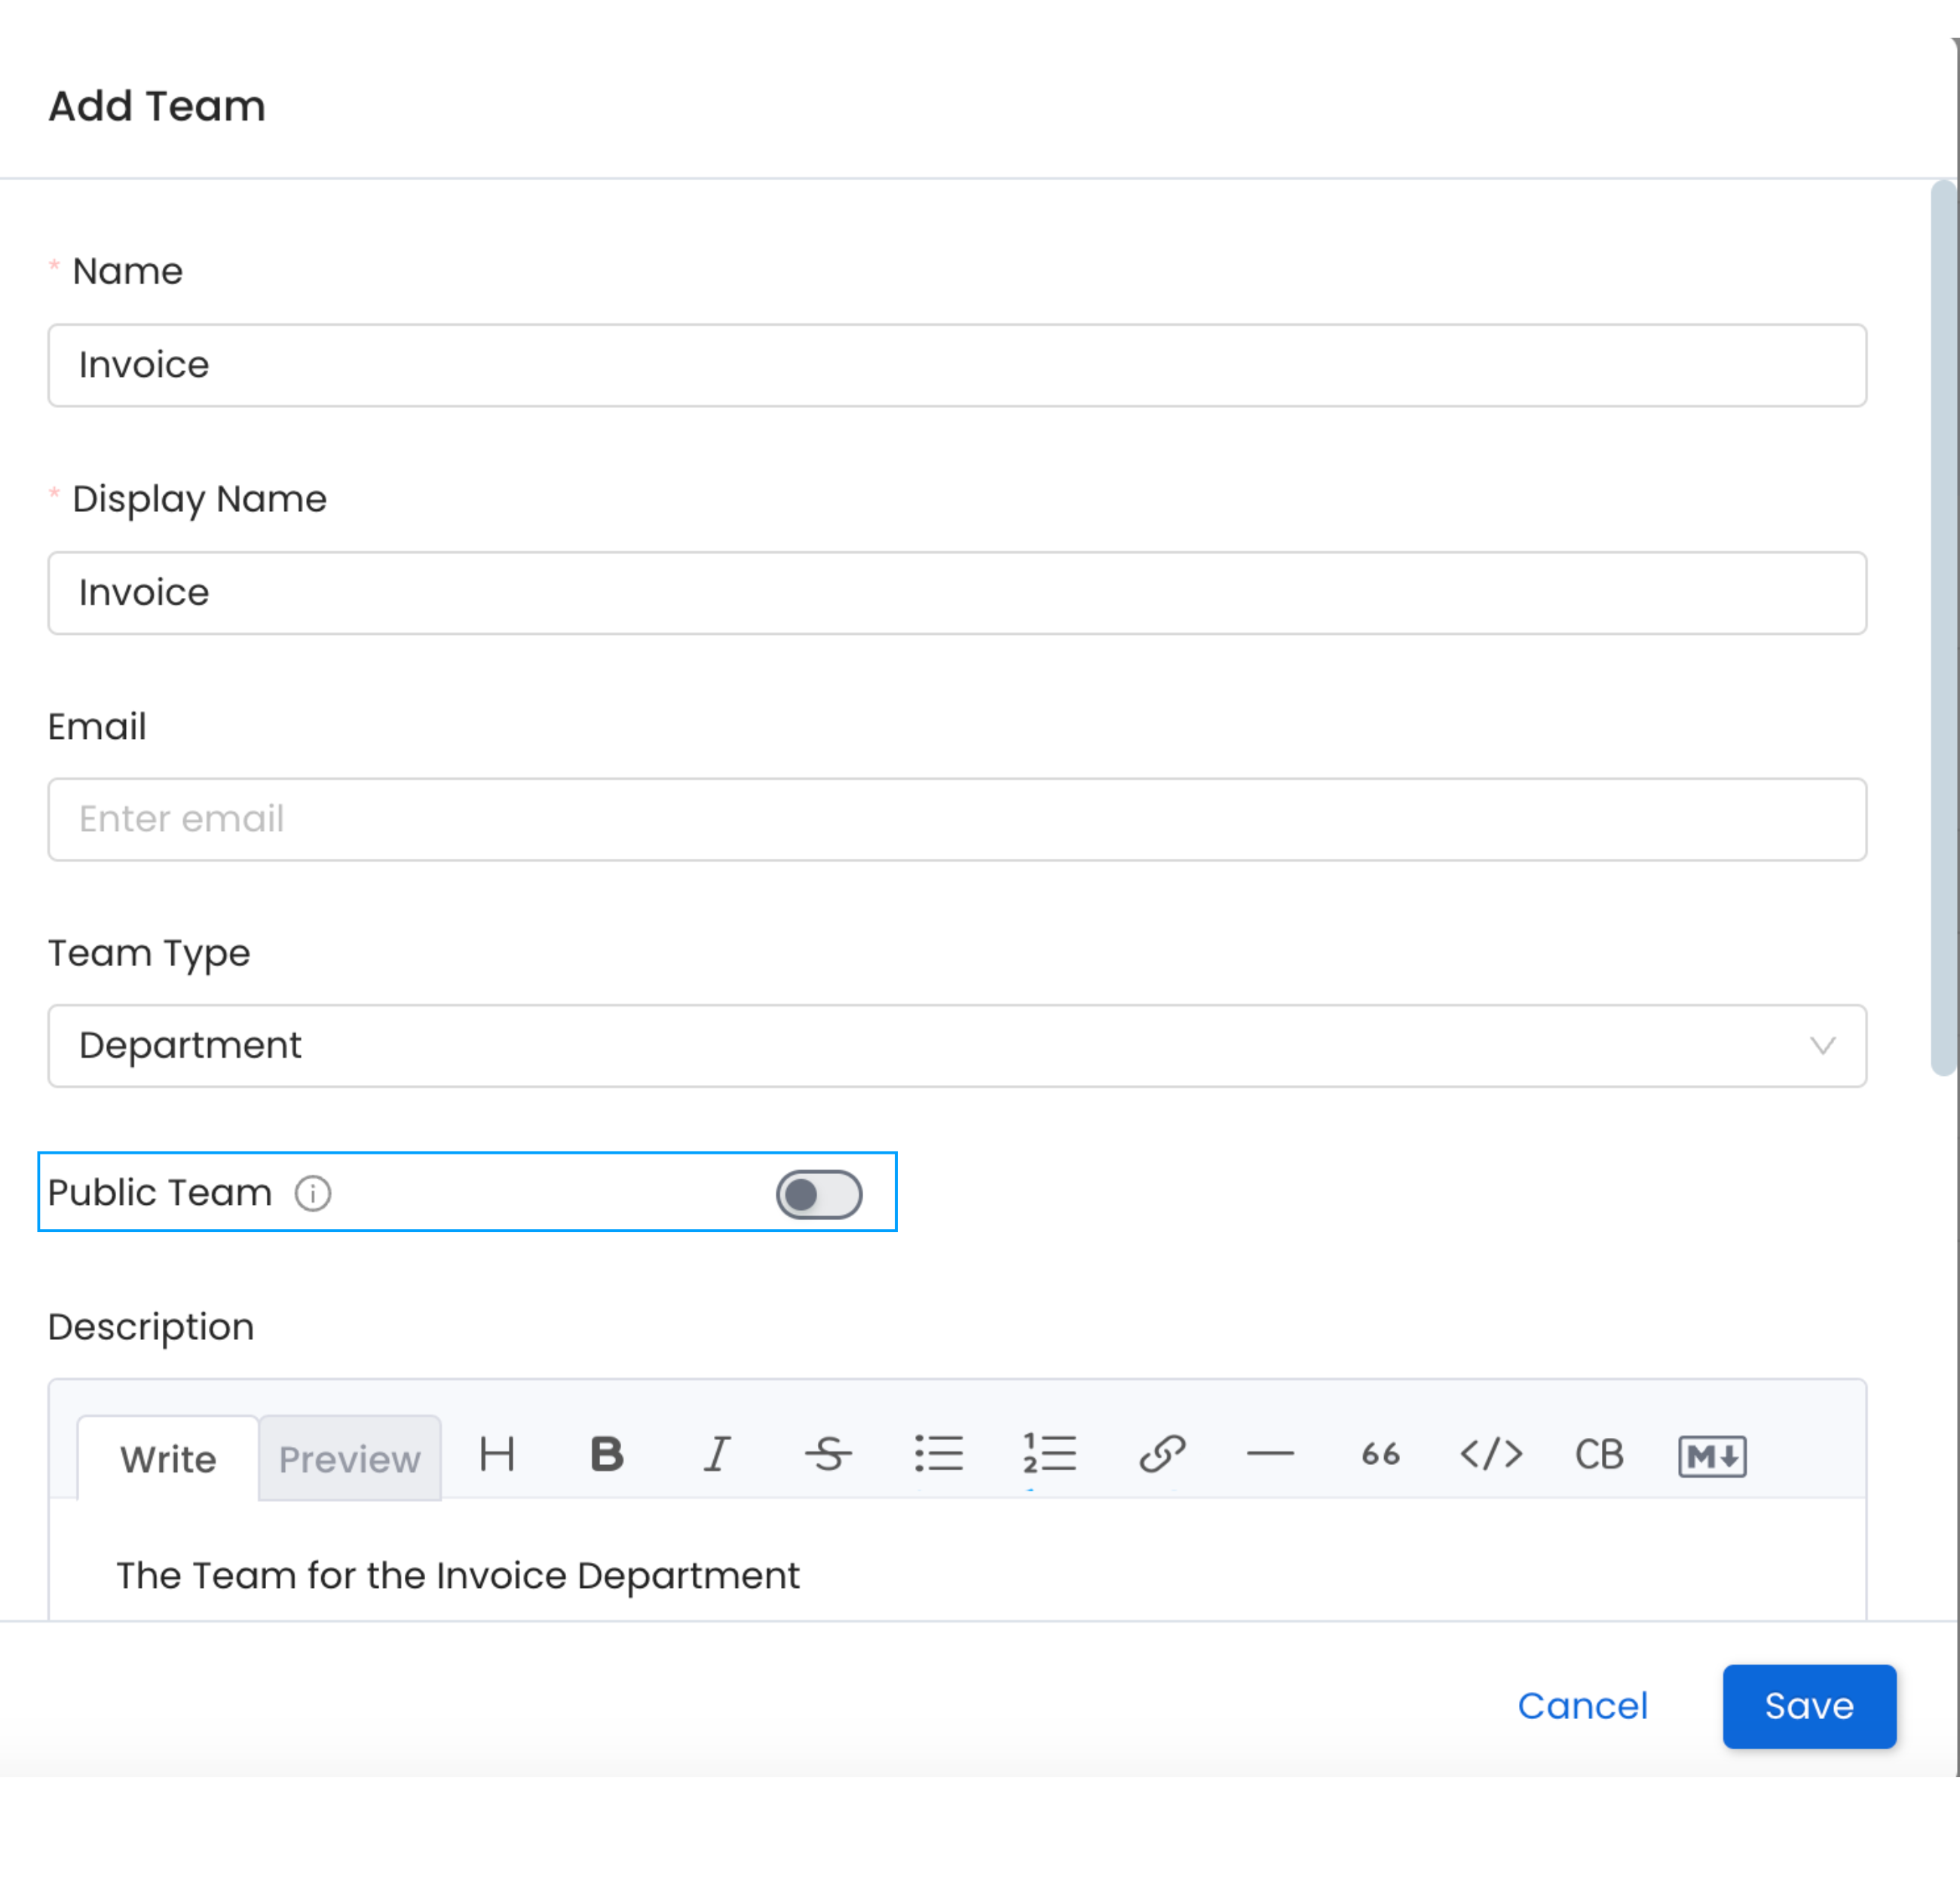Insert blockquote using quote icon
This screenshot has width=1960, height=1882.
[x=1380, y=1454]
